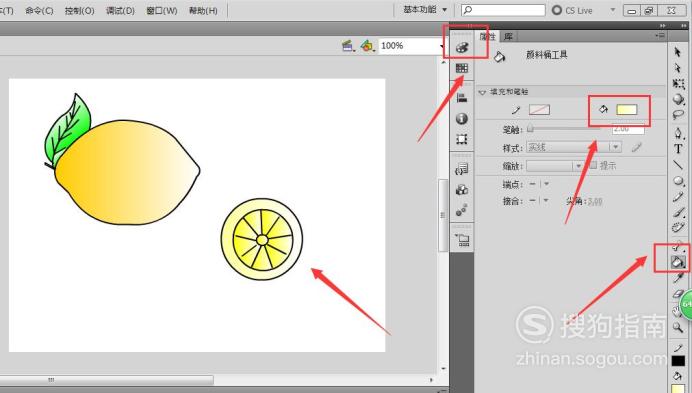Select the Pen tool
692x393 pixels.
[678, 133]
